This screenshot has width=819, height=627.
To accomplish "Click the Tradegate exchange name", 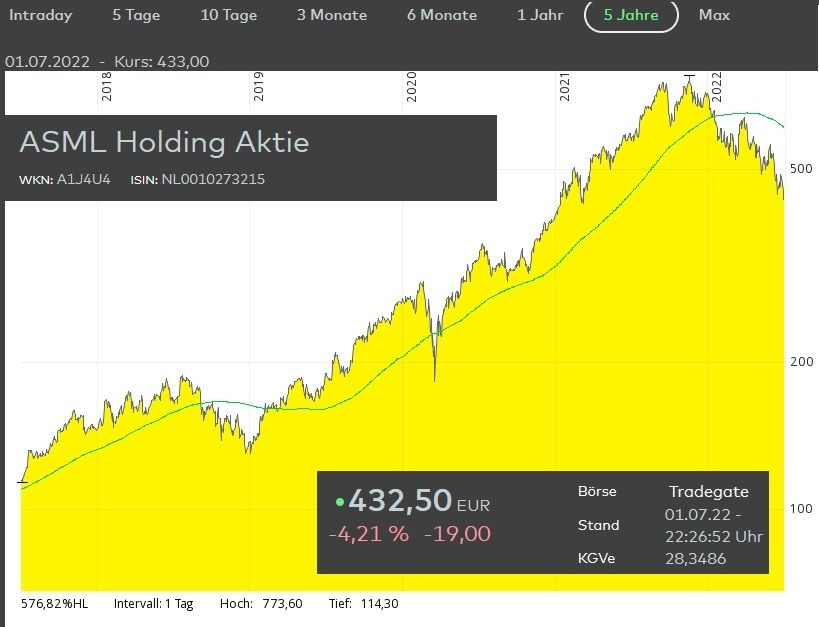I will (x=708, y=491).
